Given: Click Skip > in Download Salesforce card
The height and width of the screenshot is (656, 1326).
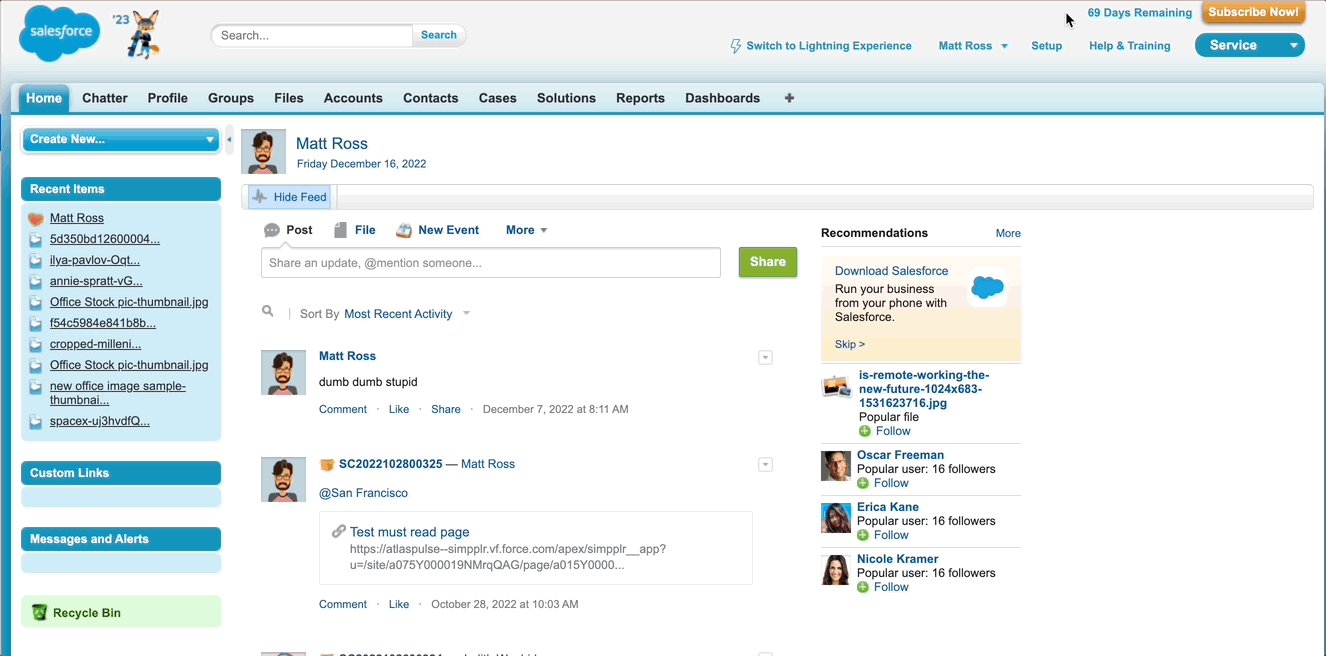Looking at the screenshot, I should (x=850, y=344).
